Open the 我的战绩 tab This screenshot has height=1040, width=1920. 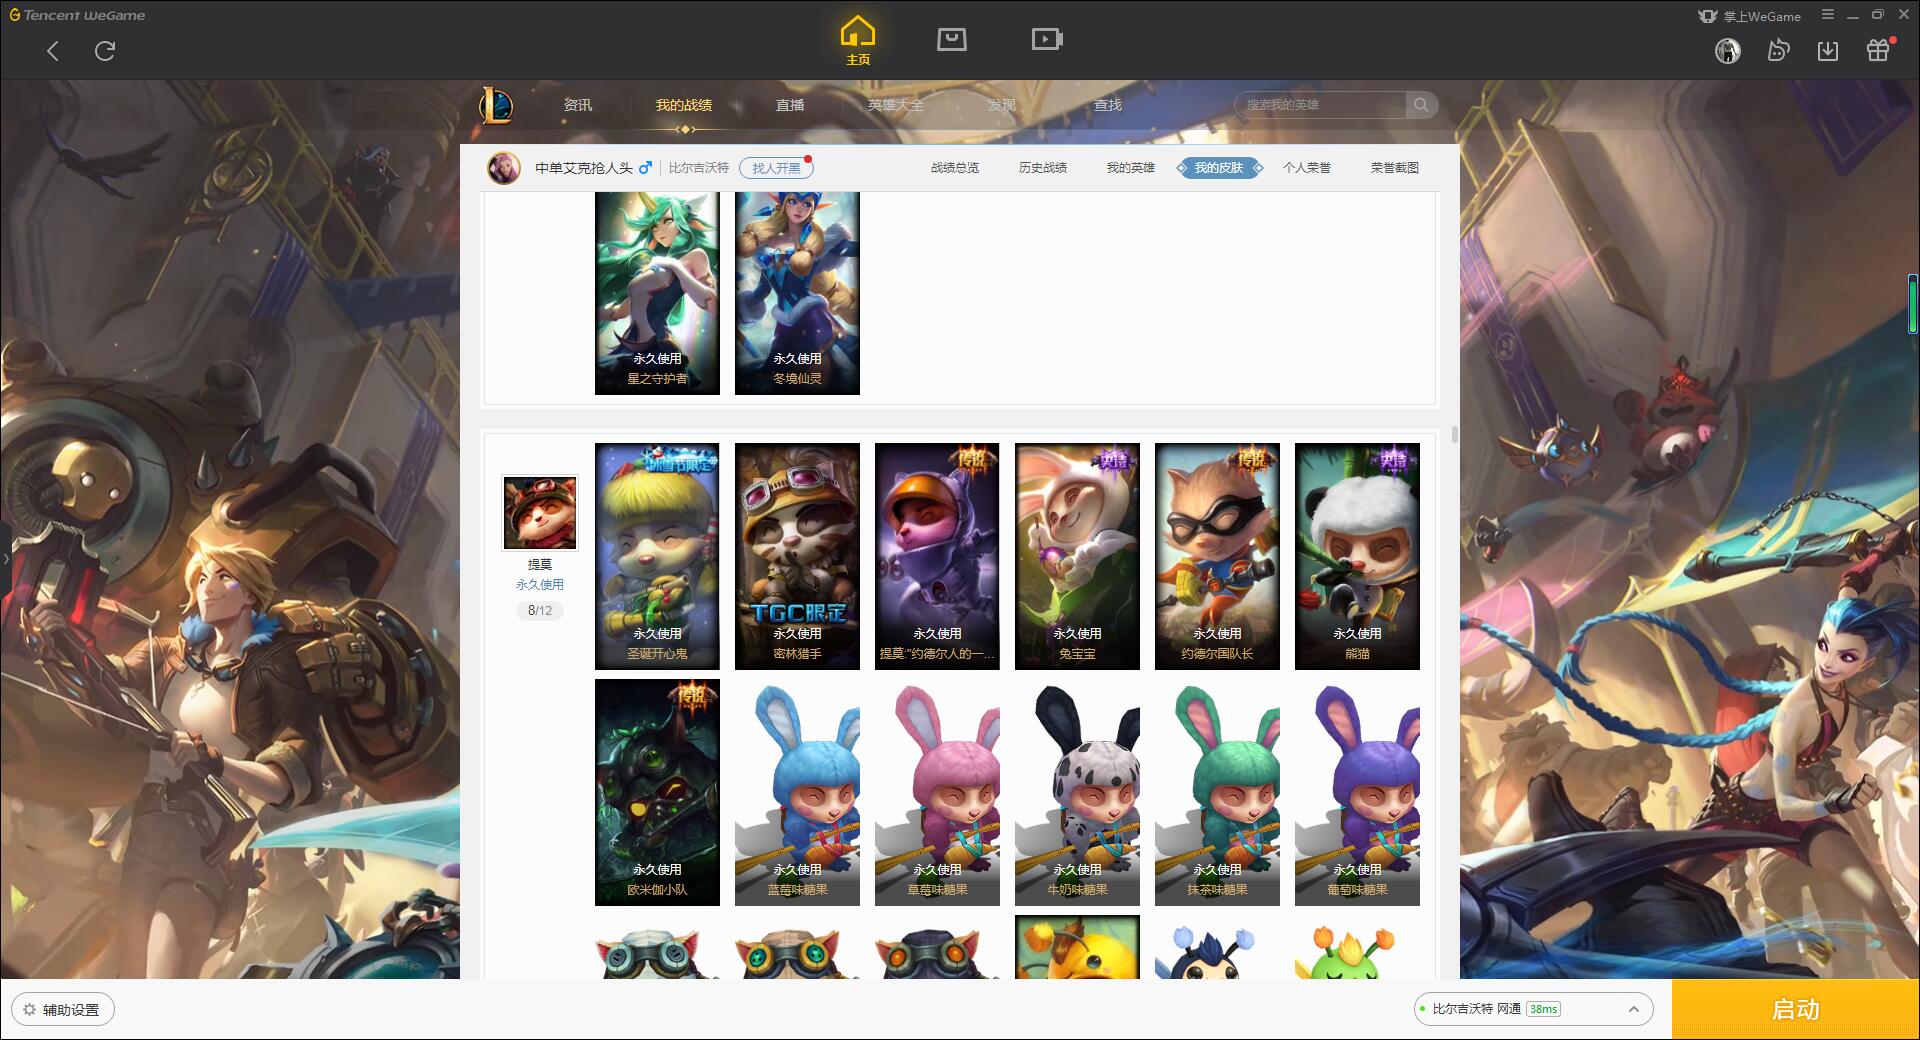coord(684,105)
